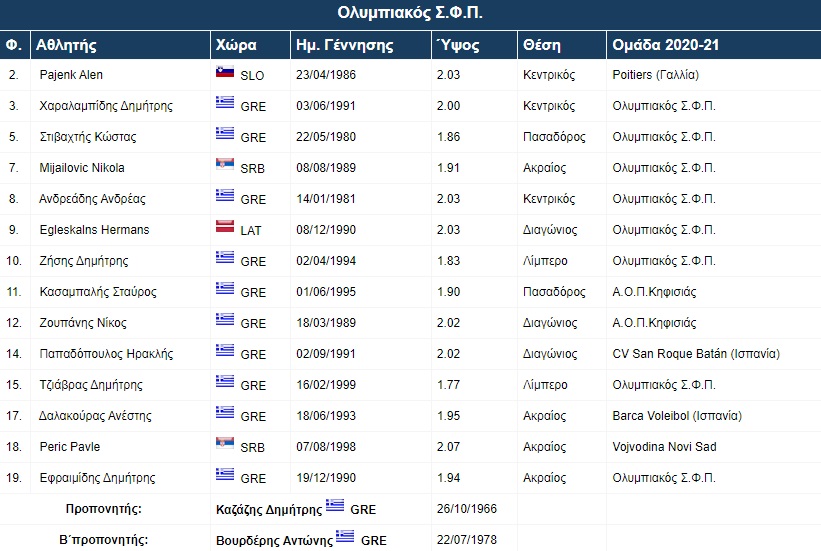821x551 pixels.
Task: Select the athlete name Τζιάβρας Δημήτρης
Action: pyautogui.click(x=91, y=384)
